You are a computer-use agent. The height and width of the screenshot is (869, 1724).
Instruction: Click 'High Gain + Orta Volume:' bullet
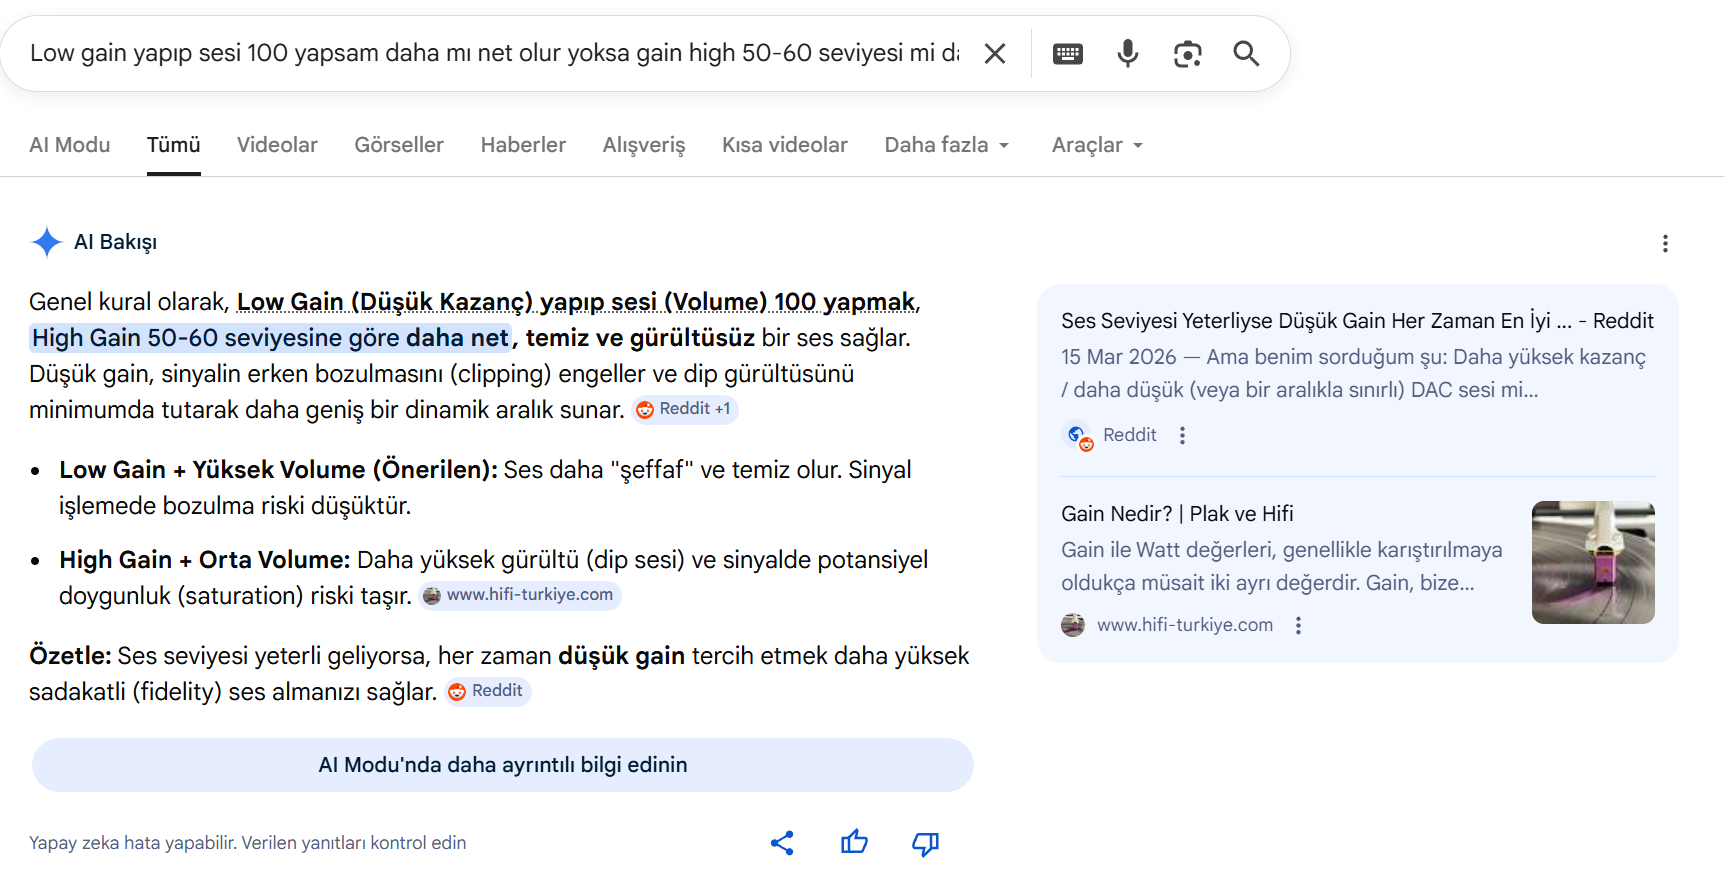coord(205,560)
